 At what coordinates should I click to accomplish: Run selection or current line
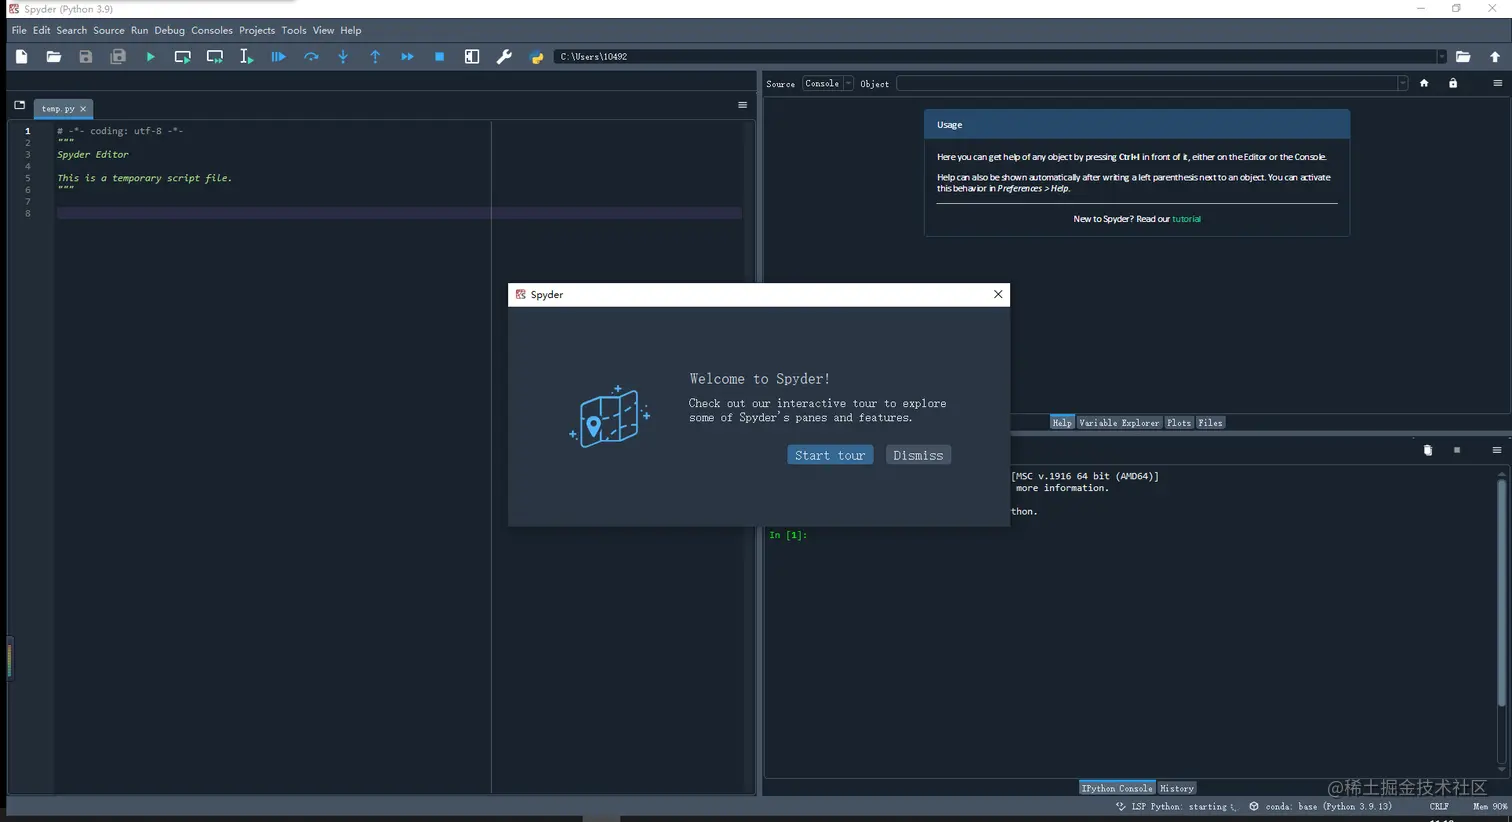pyautogui.click(x=247, y=57)
